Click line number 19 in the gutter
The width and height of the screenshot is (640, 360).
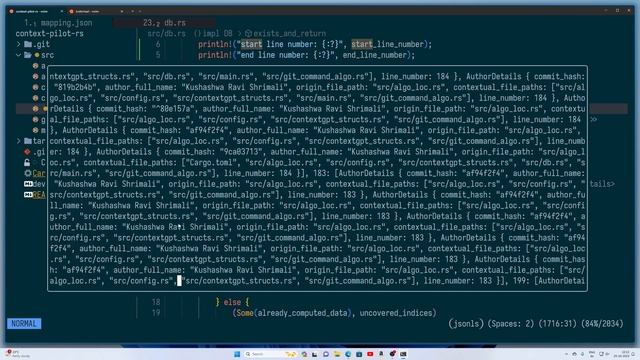tap(156, 313)
